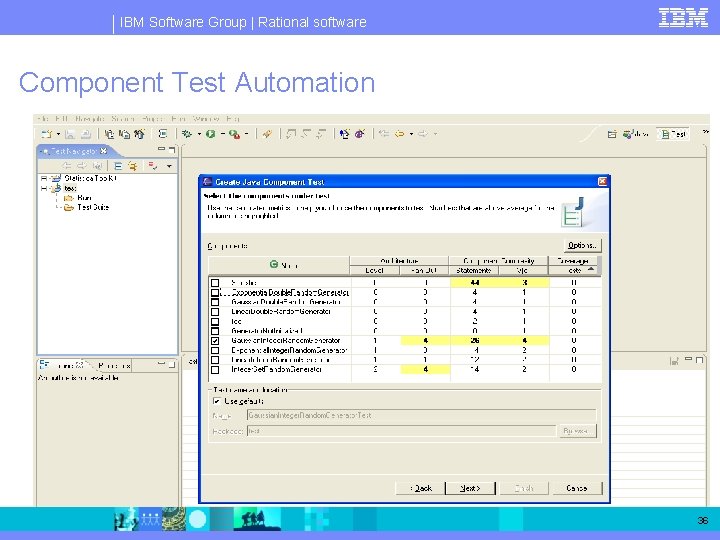Check the first component row checkbox
Screen dimensions: 720x540
(x=215, y=283)
